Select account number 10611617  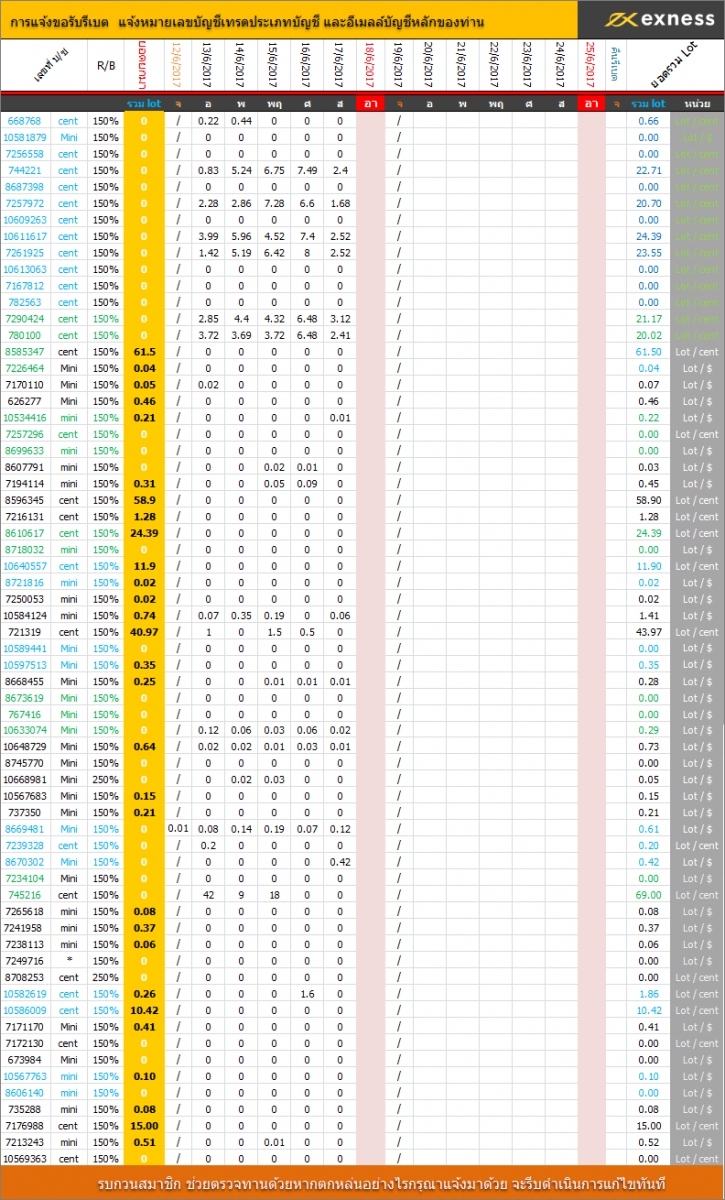pos(25,236)
